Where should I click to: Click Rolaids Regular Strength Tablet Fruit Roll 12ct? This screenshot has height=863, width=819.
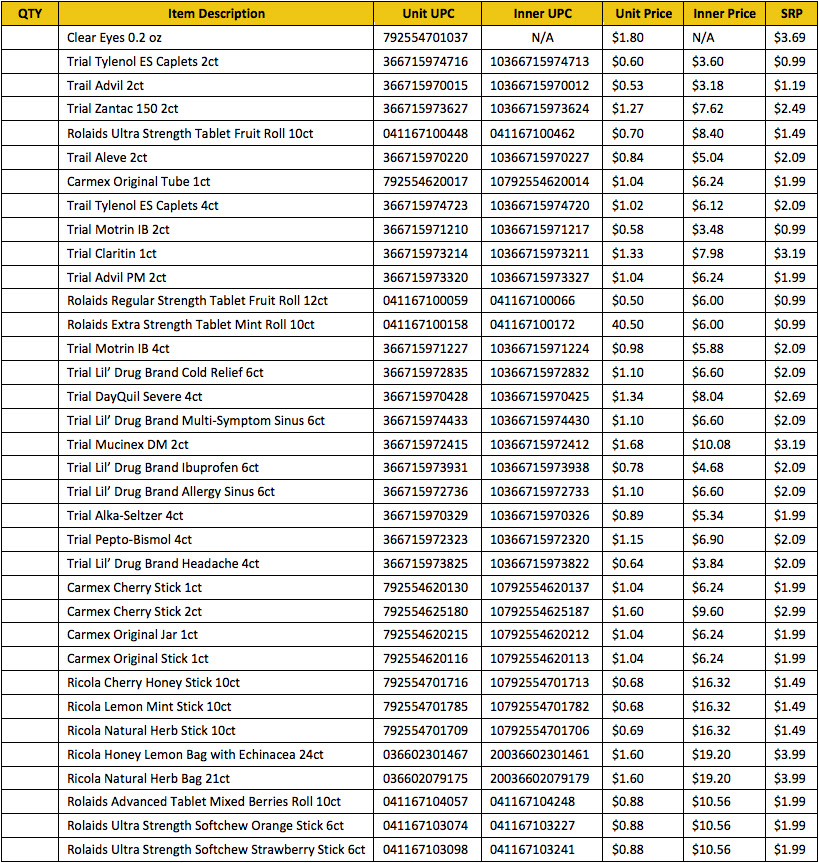(197, 301)
